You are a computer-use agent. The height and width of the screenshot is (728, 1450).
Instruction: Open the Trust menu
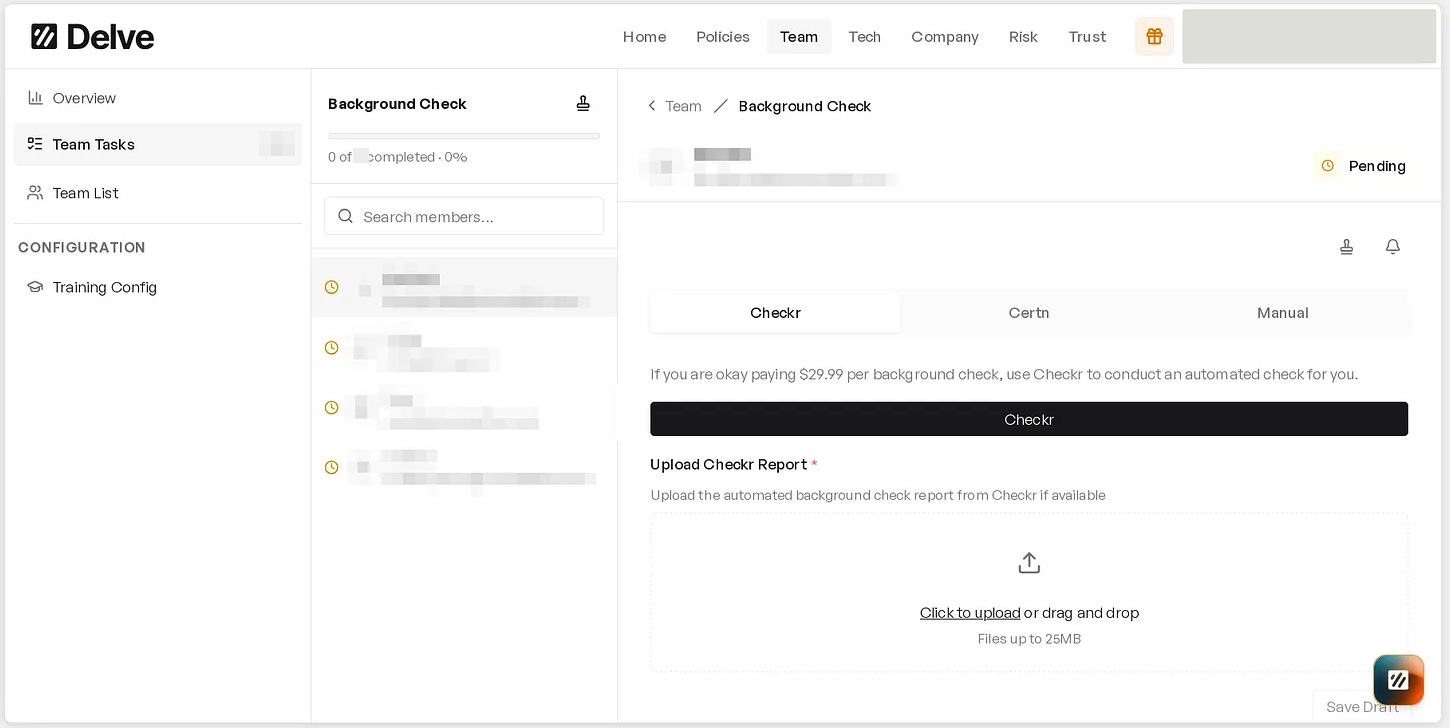pos(1087,37)
